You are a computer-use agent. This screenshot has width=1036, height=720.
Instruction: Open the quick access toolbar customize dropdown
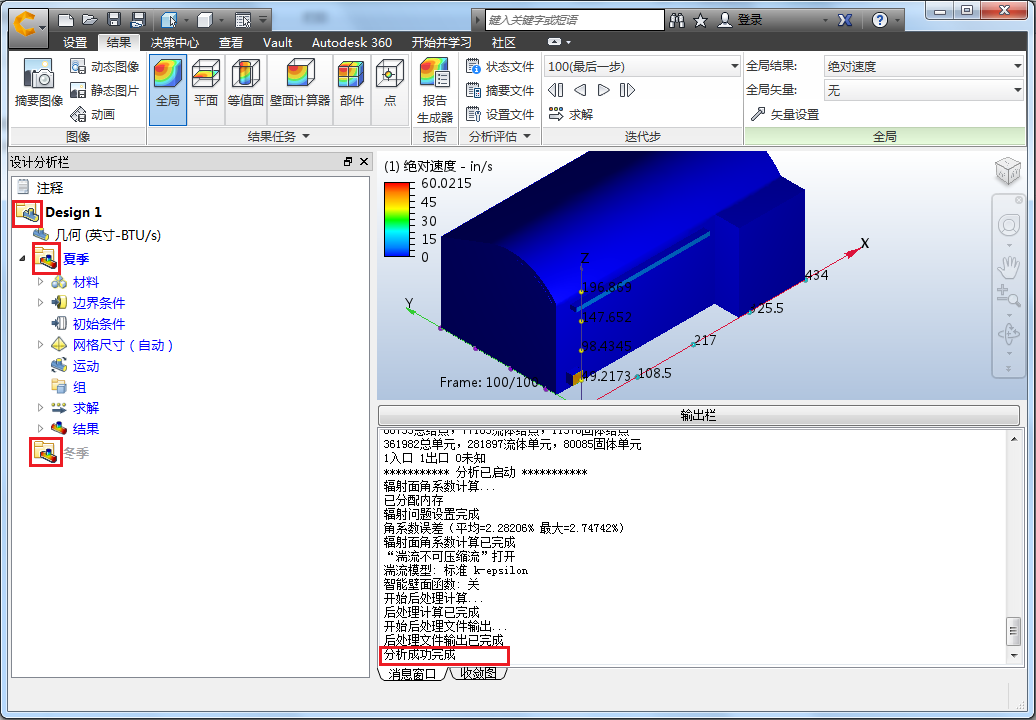[263, 20]
